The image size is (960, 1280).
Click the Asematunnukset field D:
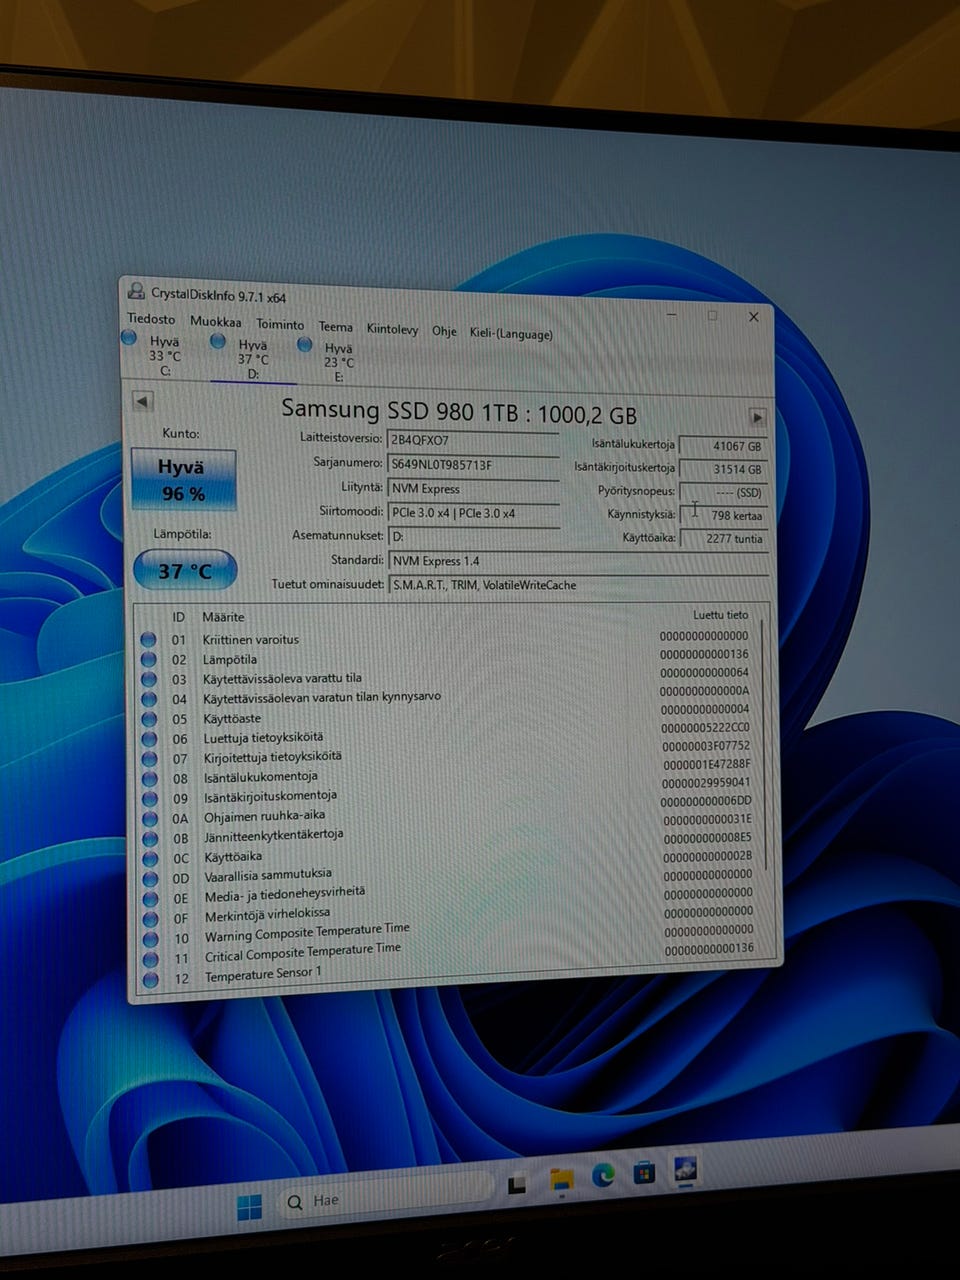point(473,537)
